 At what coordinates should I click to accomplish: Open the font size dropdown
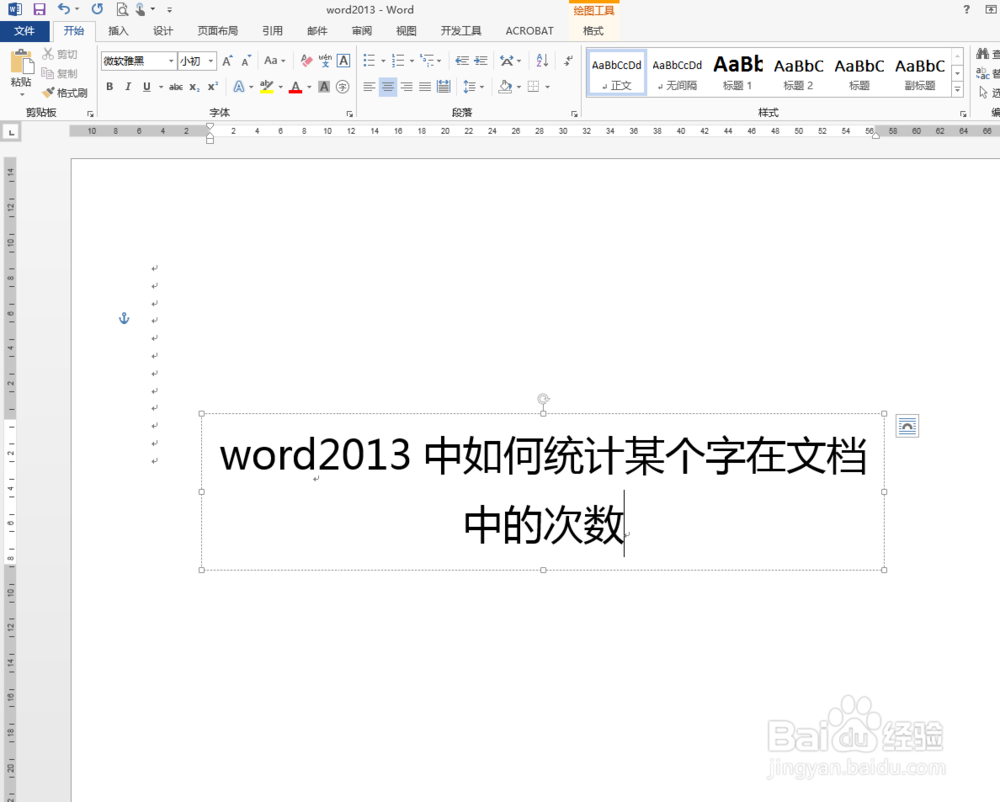coord(210,61)
